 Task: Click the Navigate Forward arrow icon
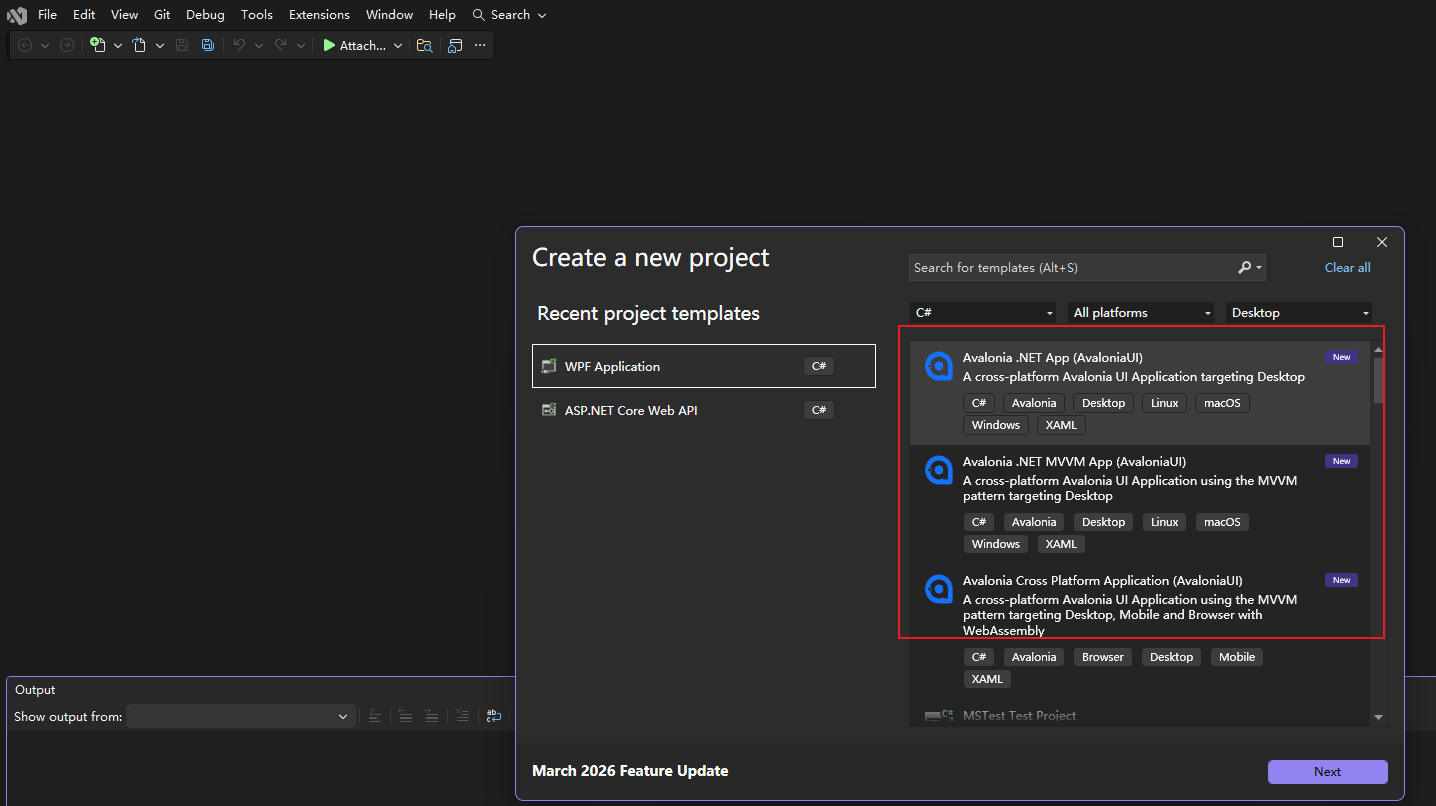point(67,45)
